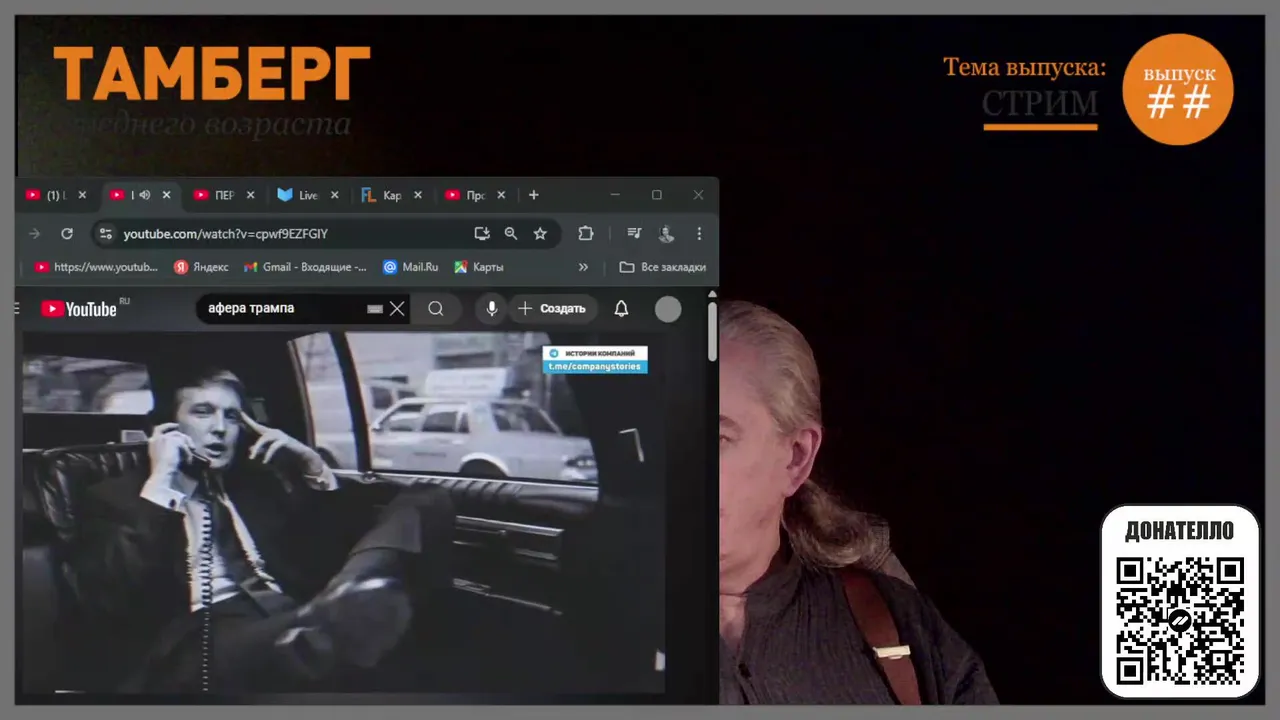
Task: Run YouTube search with magnifier button
Action: coord(436,309)
